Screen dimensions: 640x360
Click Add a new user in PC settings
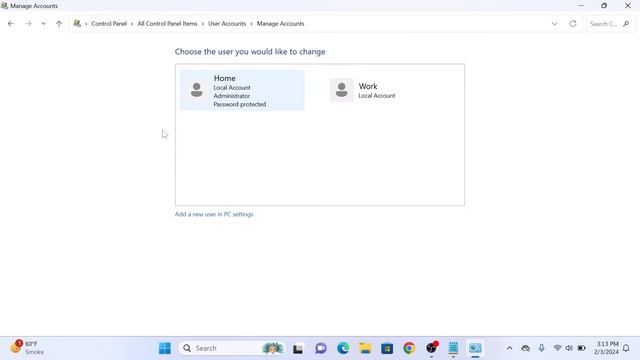coord(214,214)
